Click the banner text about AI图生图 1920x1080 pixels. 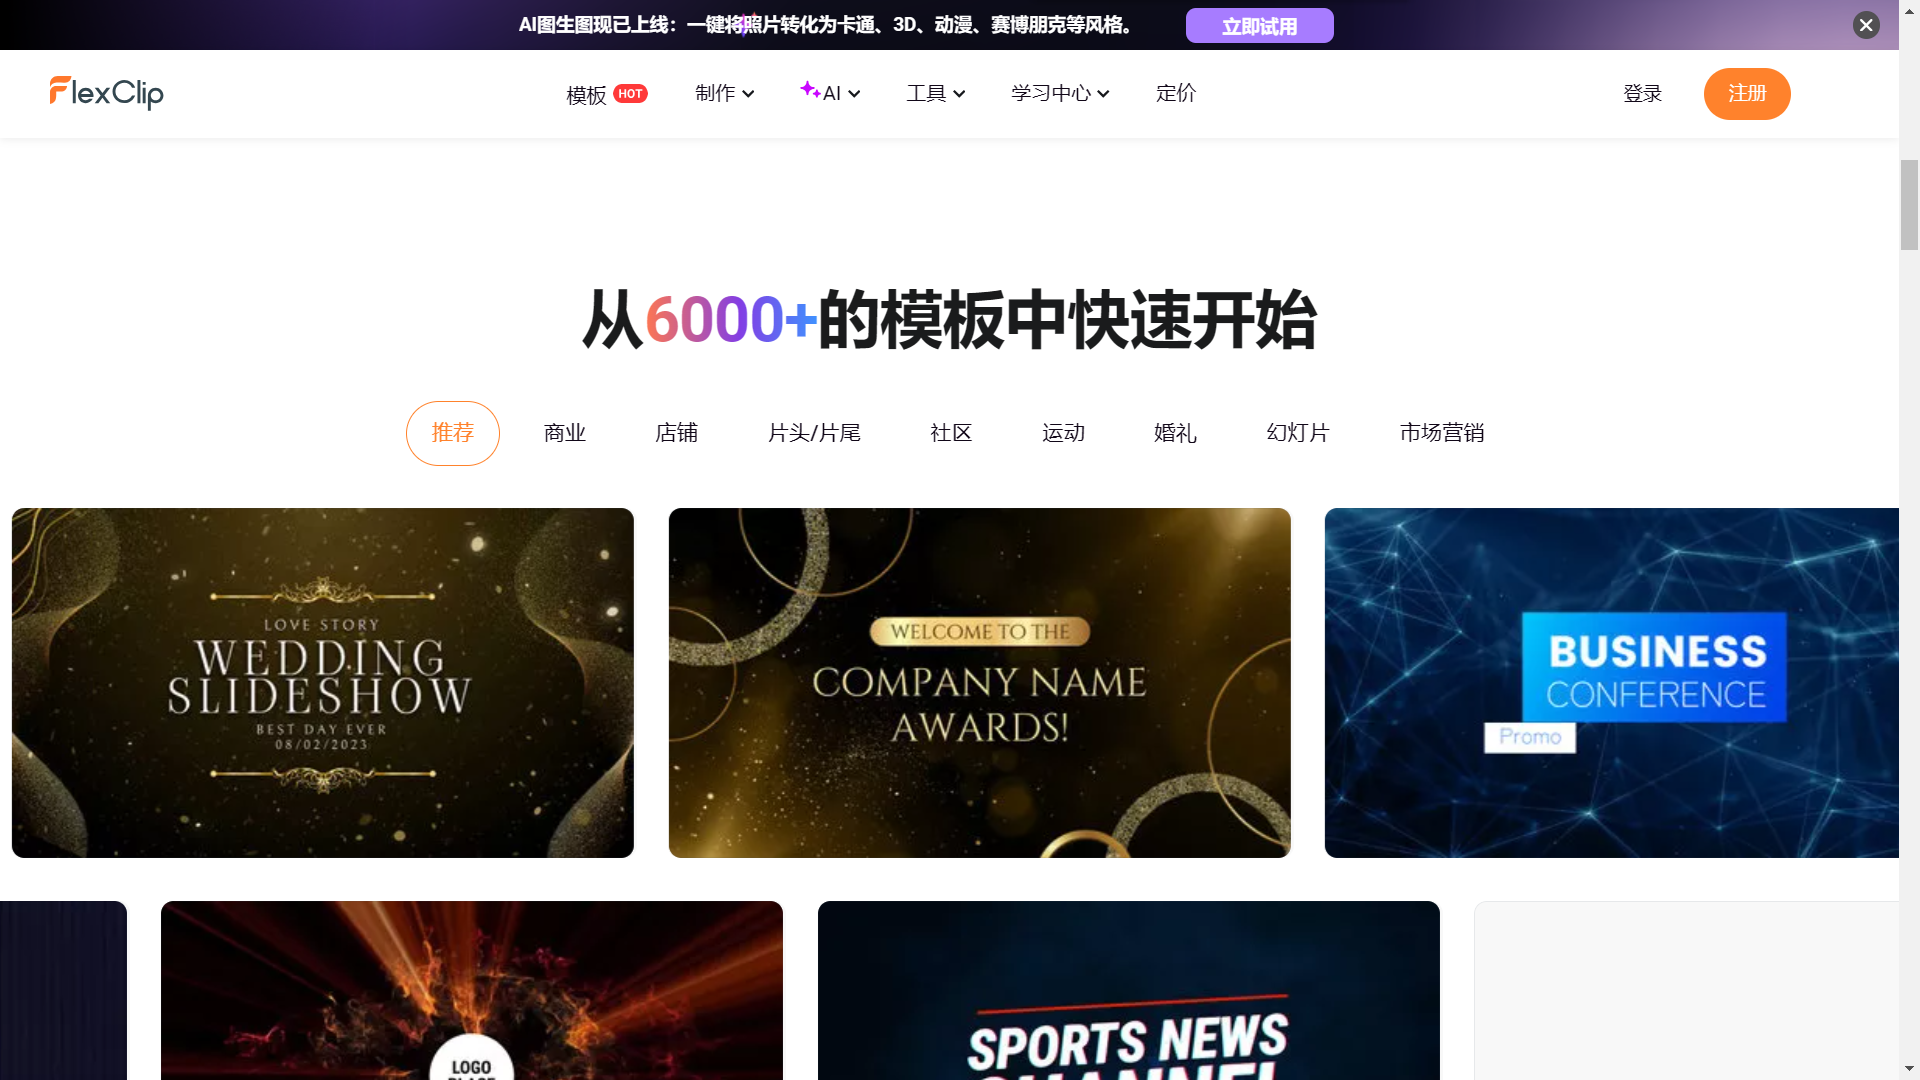pyautogui.click(x=827, y=25)
